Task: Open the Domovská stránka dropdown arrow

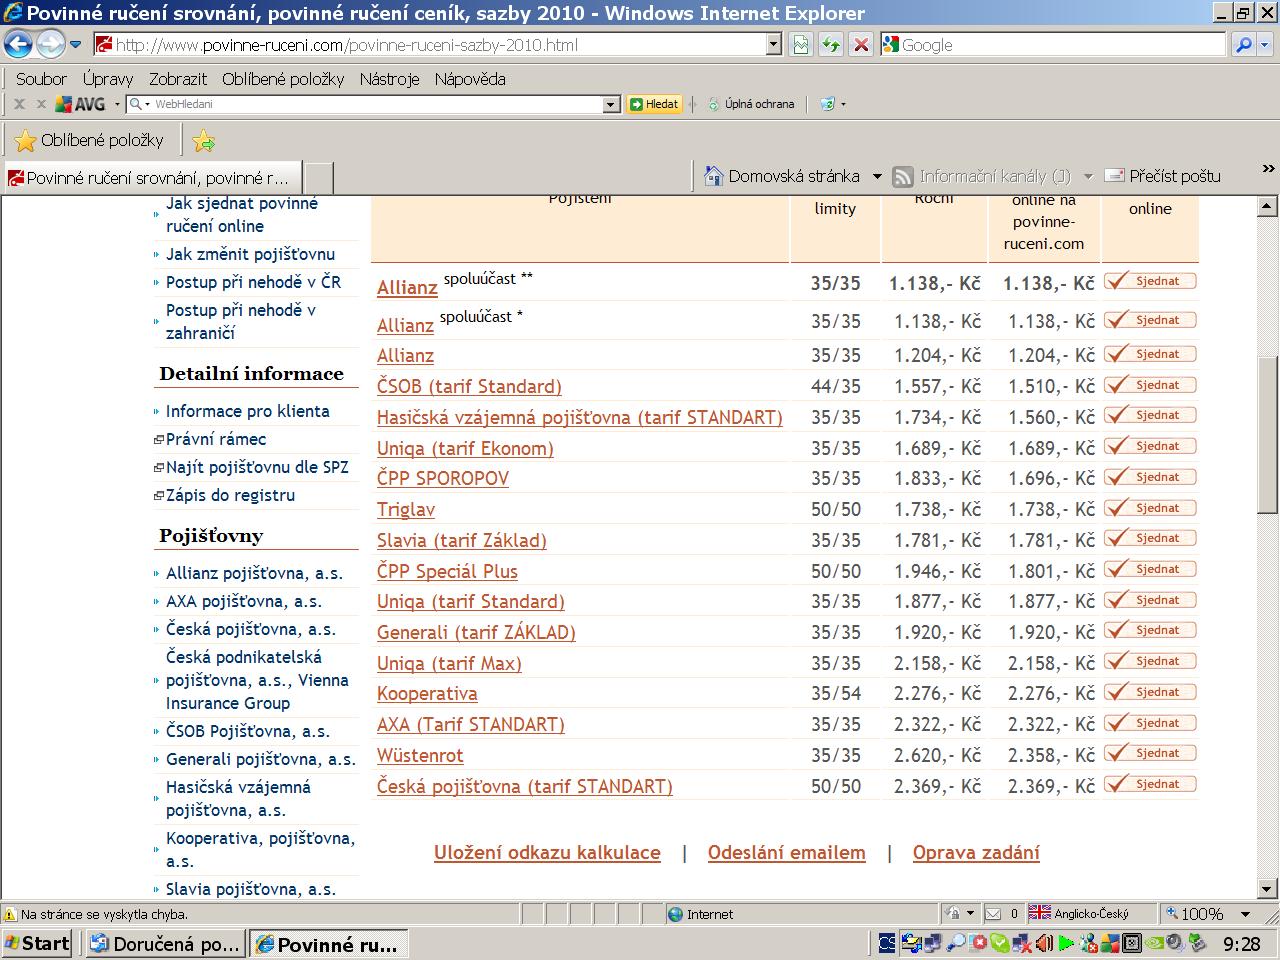Action: (877, 176)
